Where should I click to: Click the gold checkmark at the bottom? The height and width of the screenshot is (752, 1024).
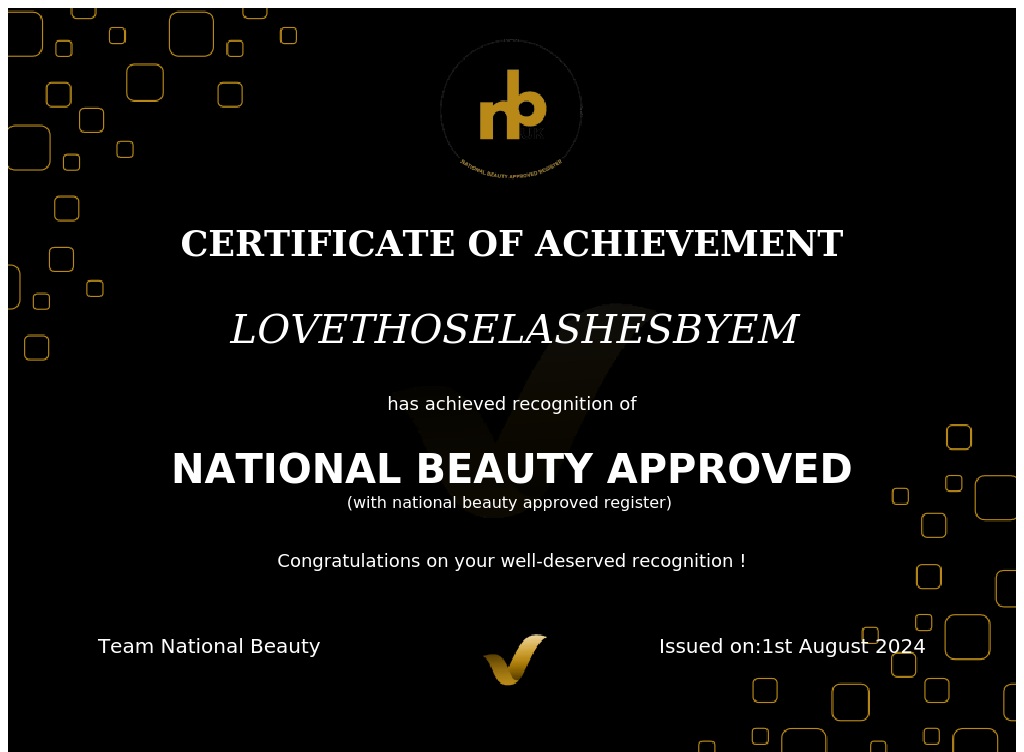point(515,659)
